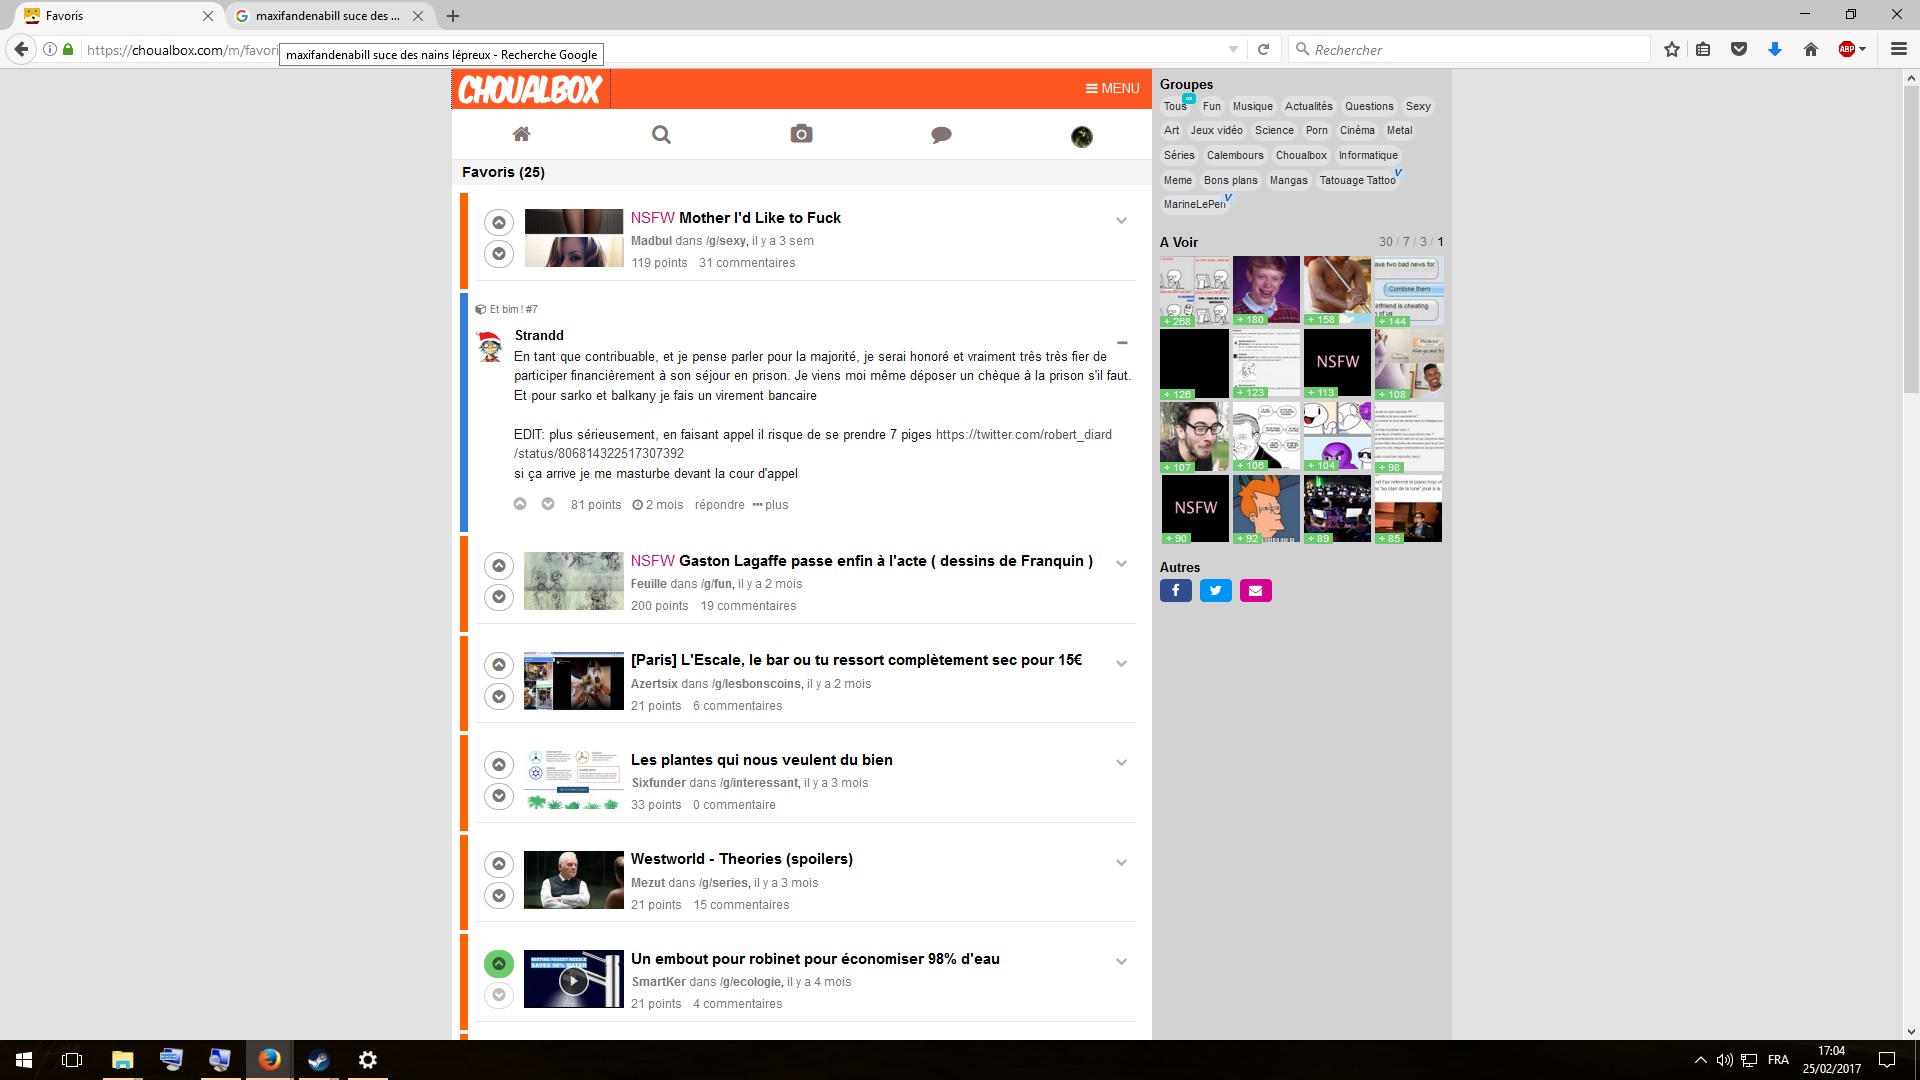The height and width of the screenshot is (1080, 1920).
Task: Remove upvote on the embout robinet post
Action: tap(499, 964)
